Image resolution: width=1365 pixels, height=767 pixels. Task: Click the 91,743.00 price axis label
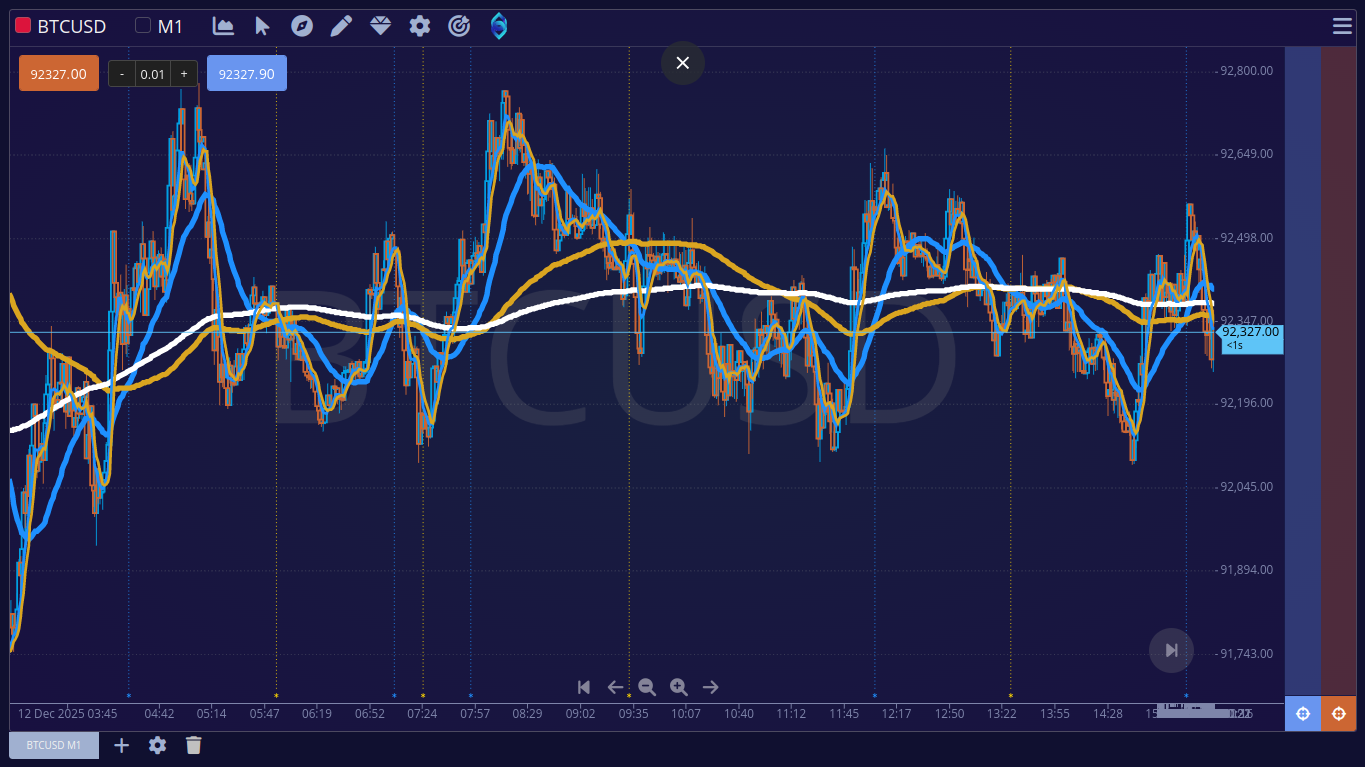[1246, 654]
